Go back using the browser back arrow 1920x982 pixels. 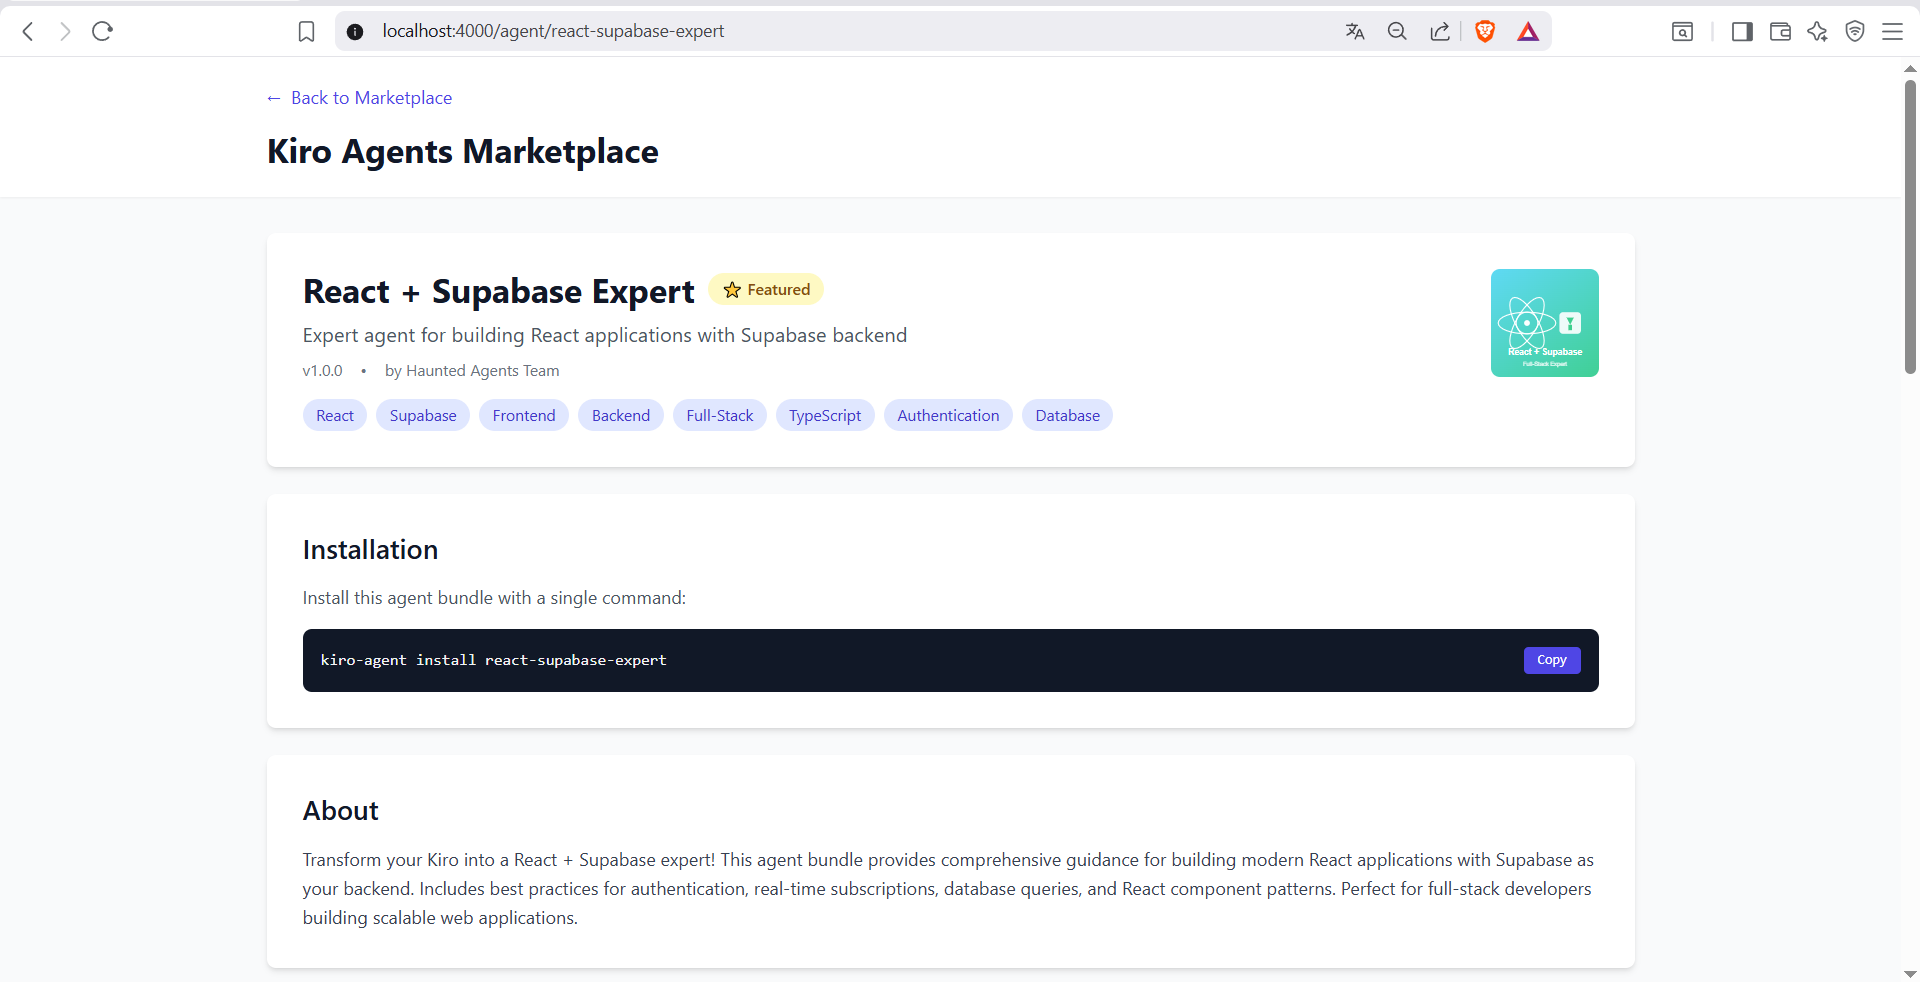[x=28, y=32]
